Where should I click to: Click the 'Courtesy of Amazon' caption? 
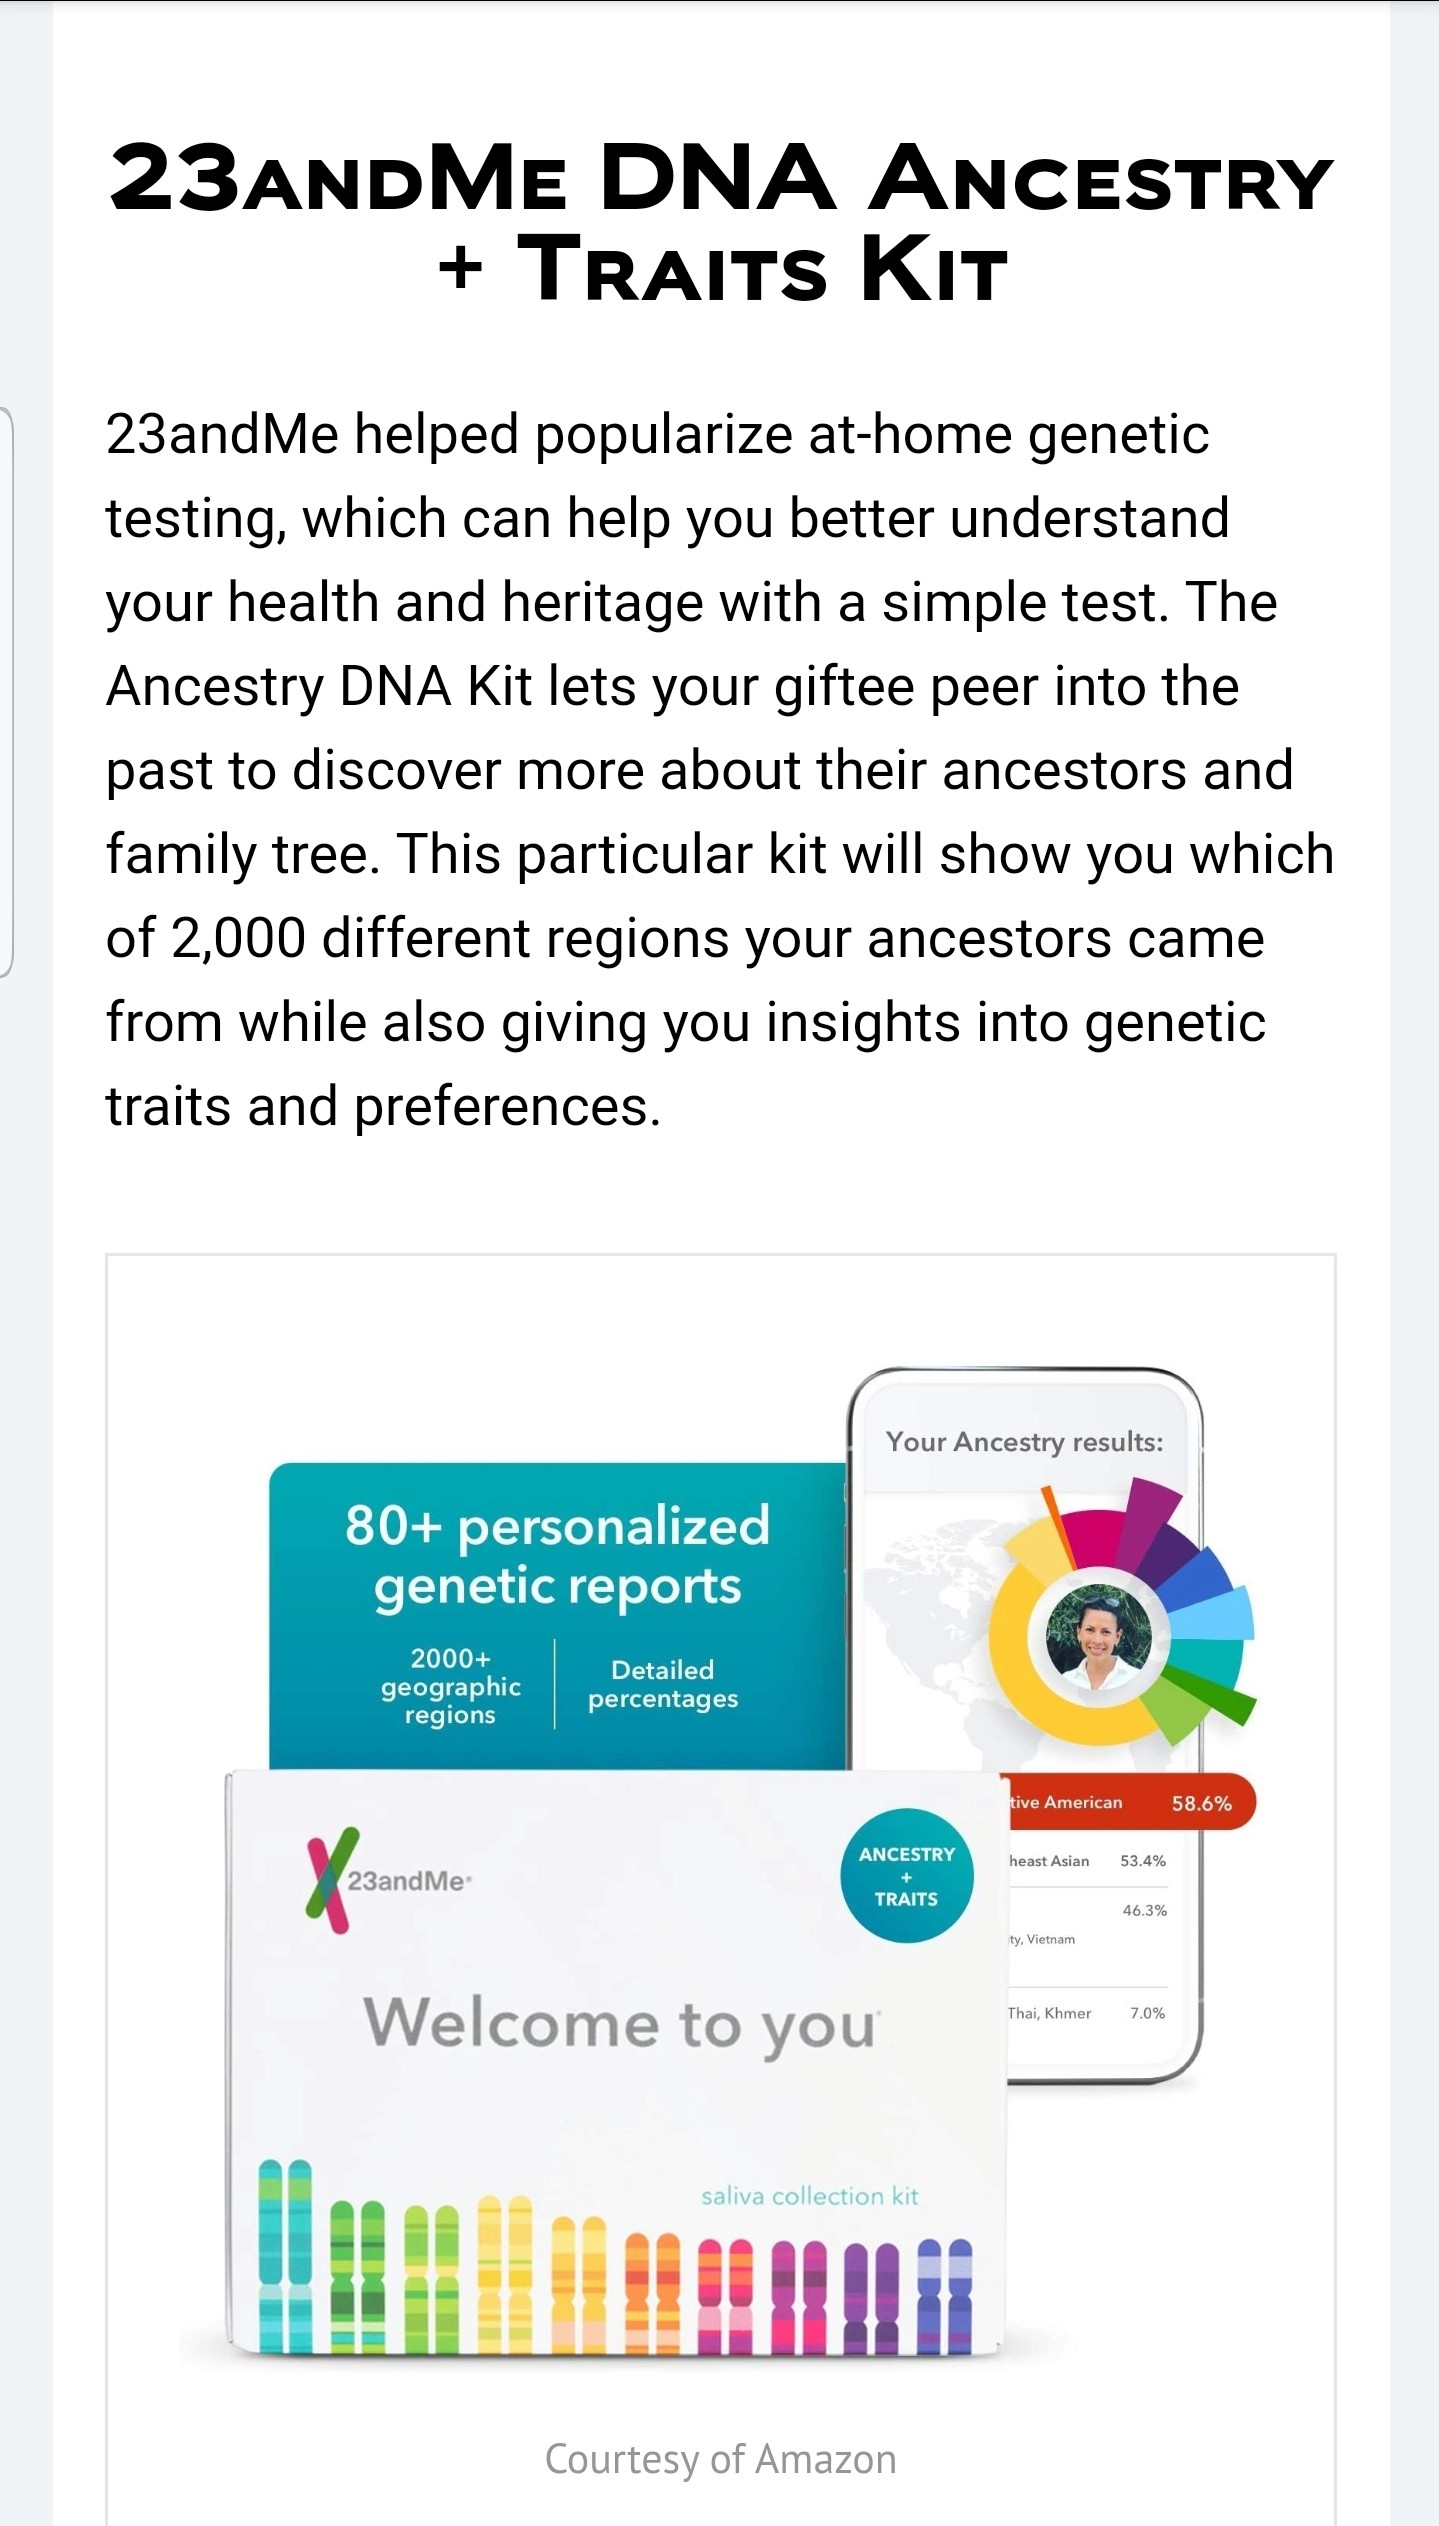tap(720, 2458)
